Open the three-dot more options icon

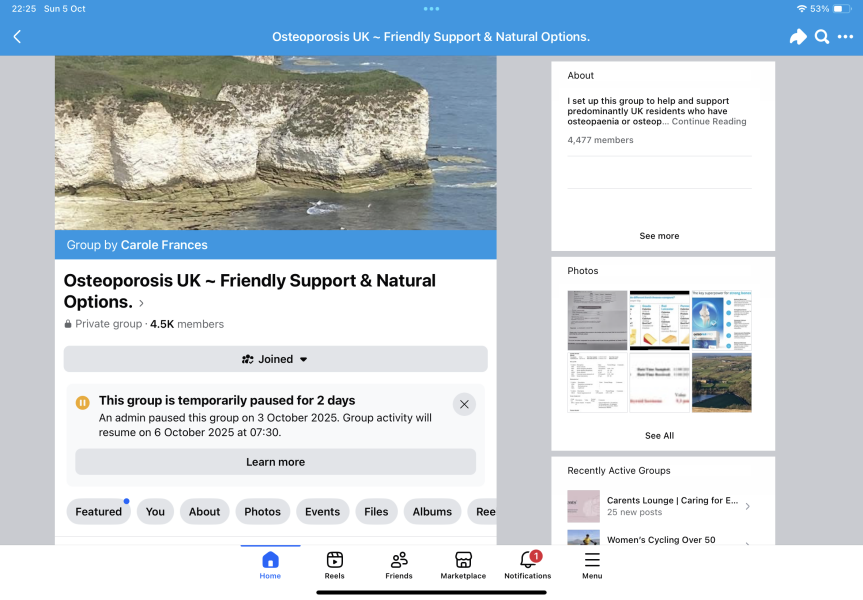coord(845,37)
